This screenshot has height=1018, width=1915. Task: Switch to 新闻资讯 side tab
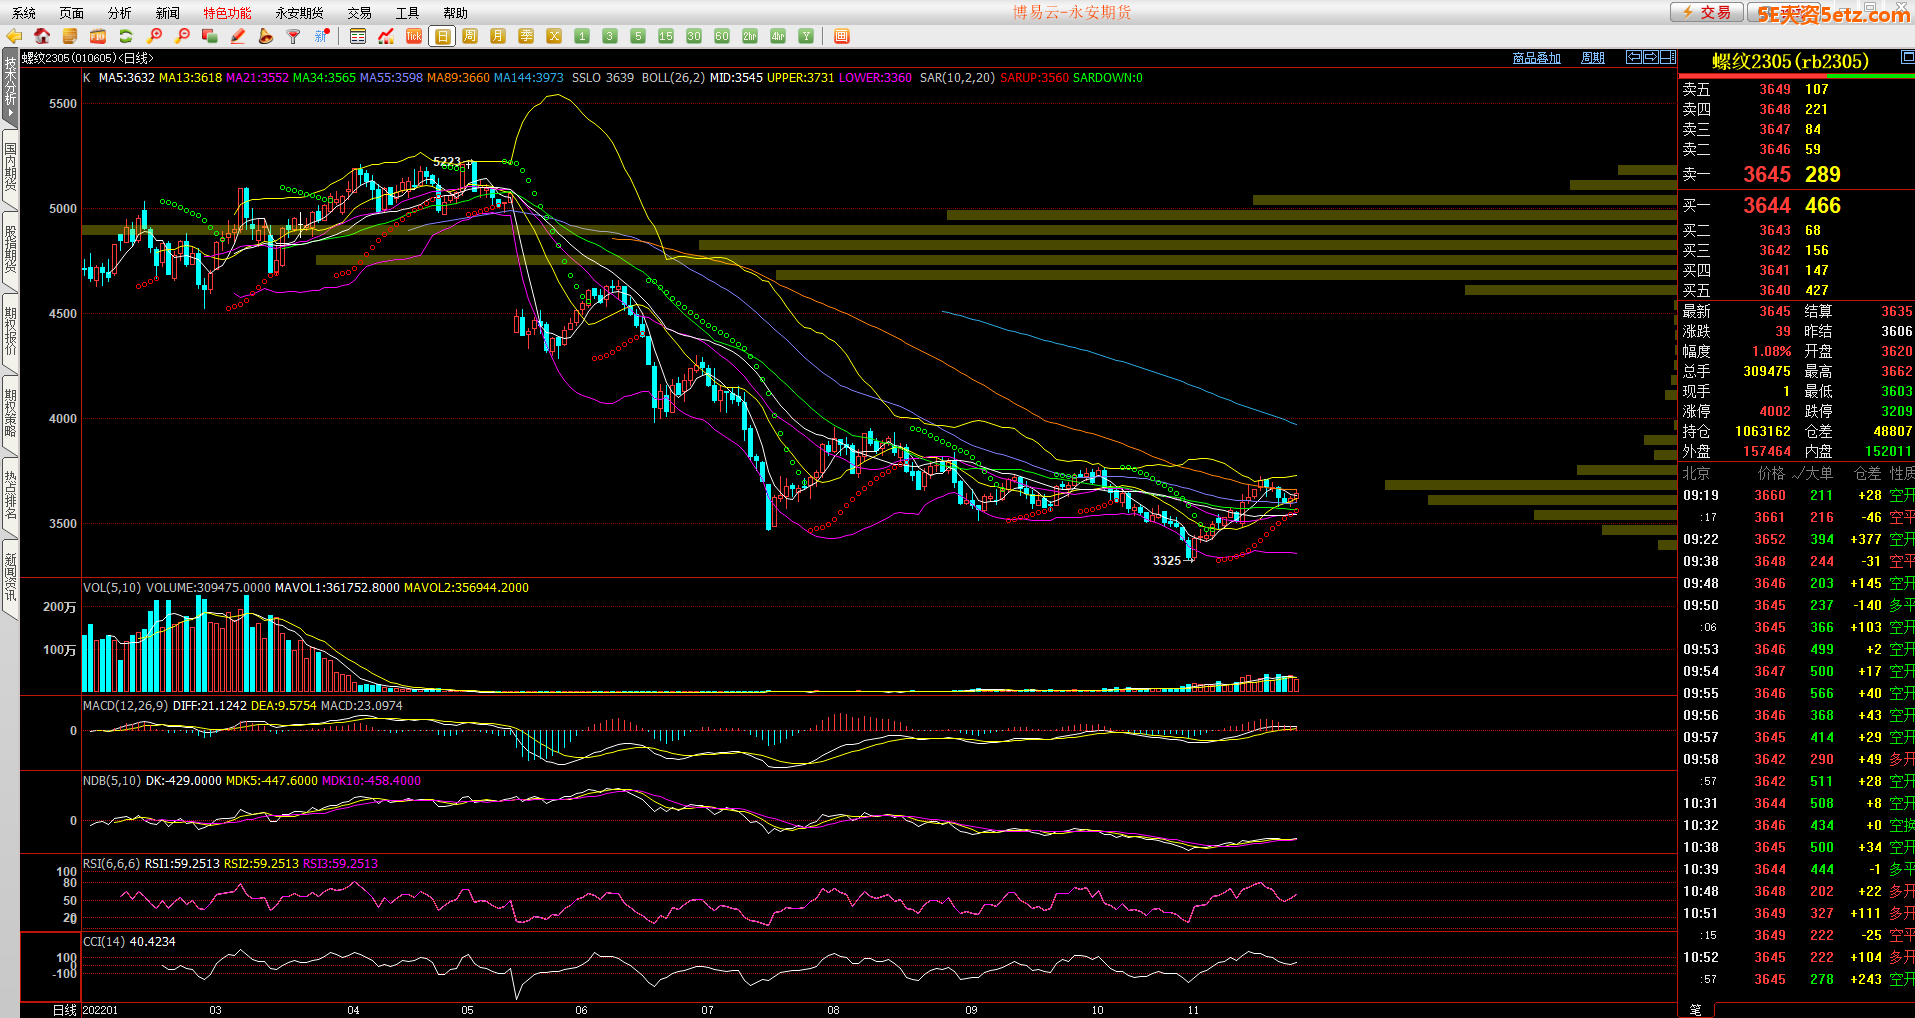coord(10,578)
